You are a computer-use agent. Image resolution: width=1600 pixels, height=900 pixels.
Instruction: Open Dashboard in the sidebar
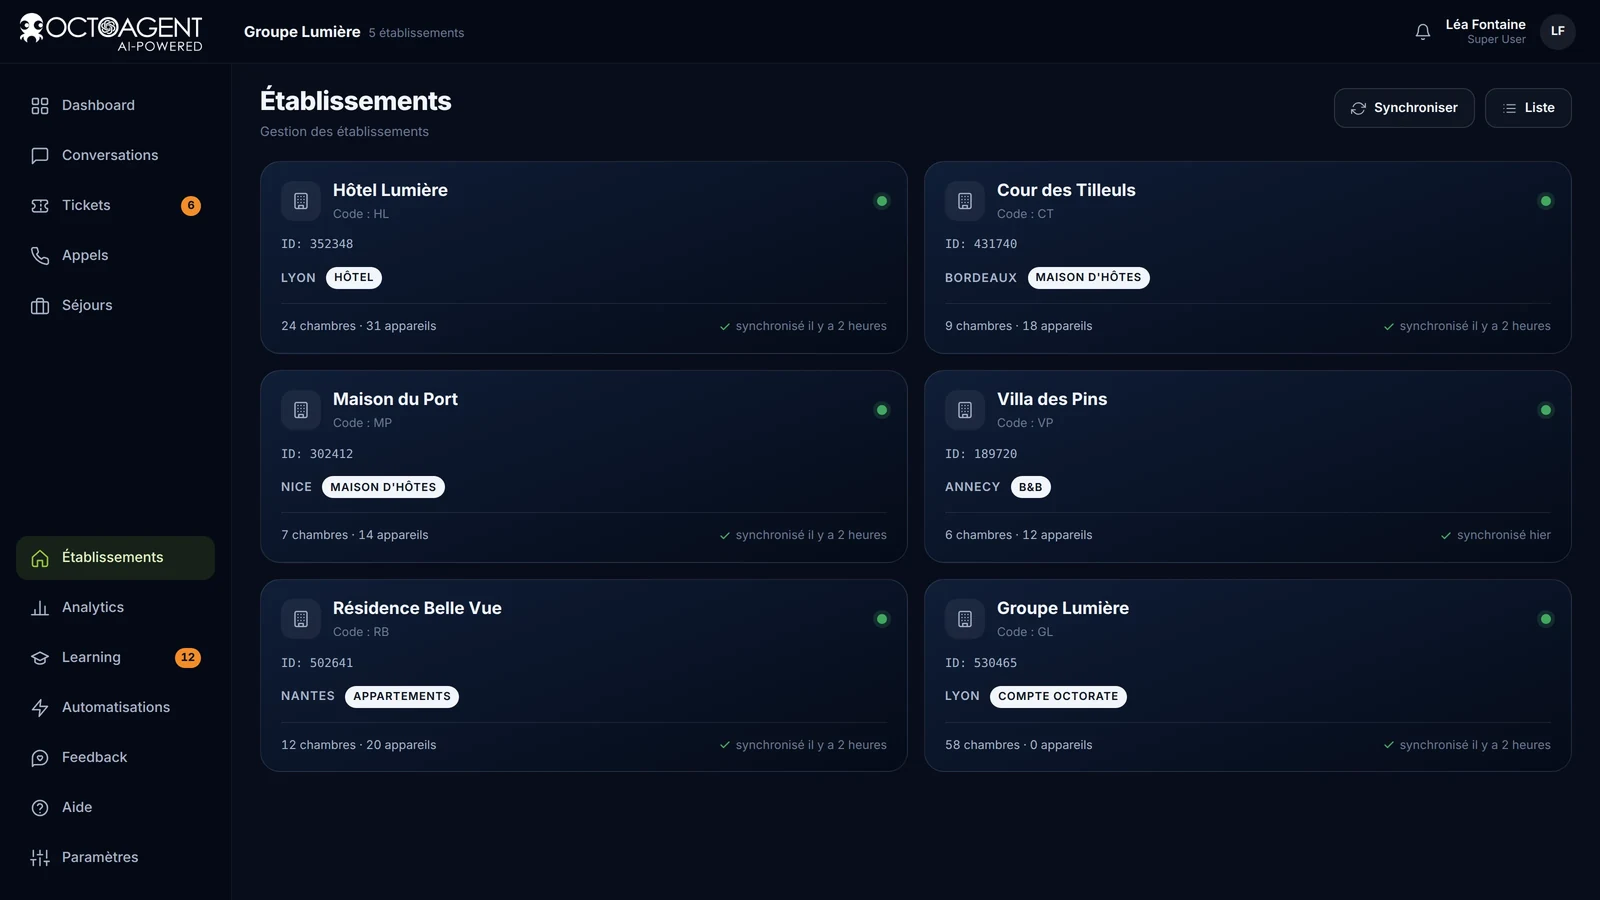(115, 106)
